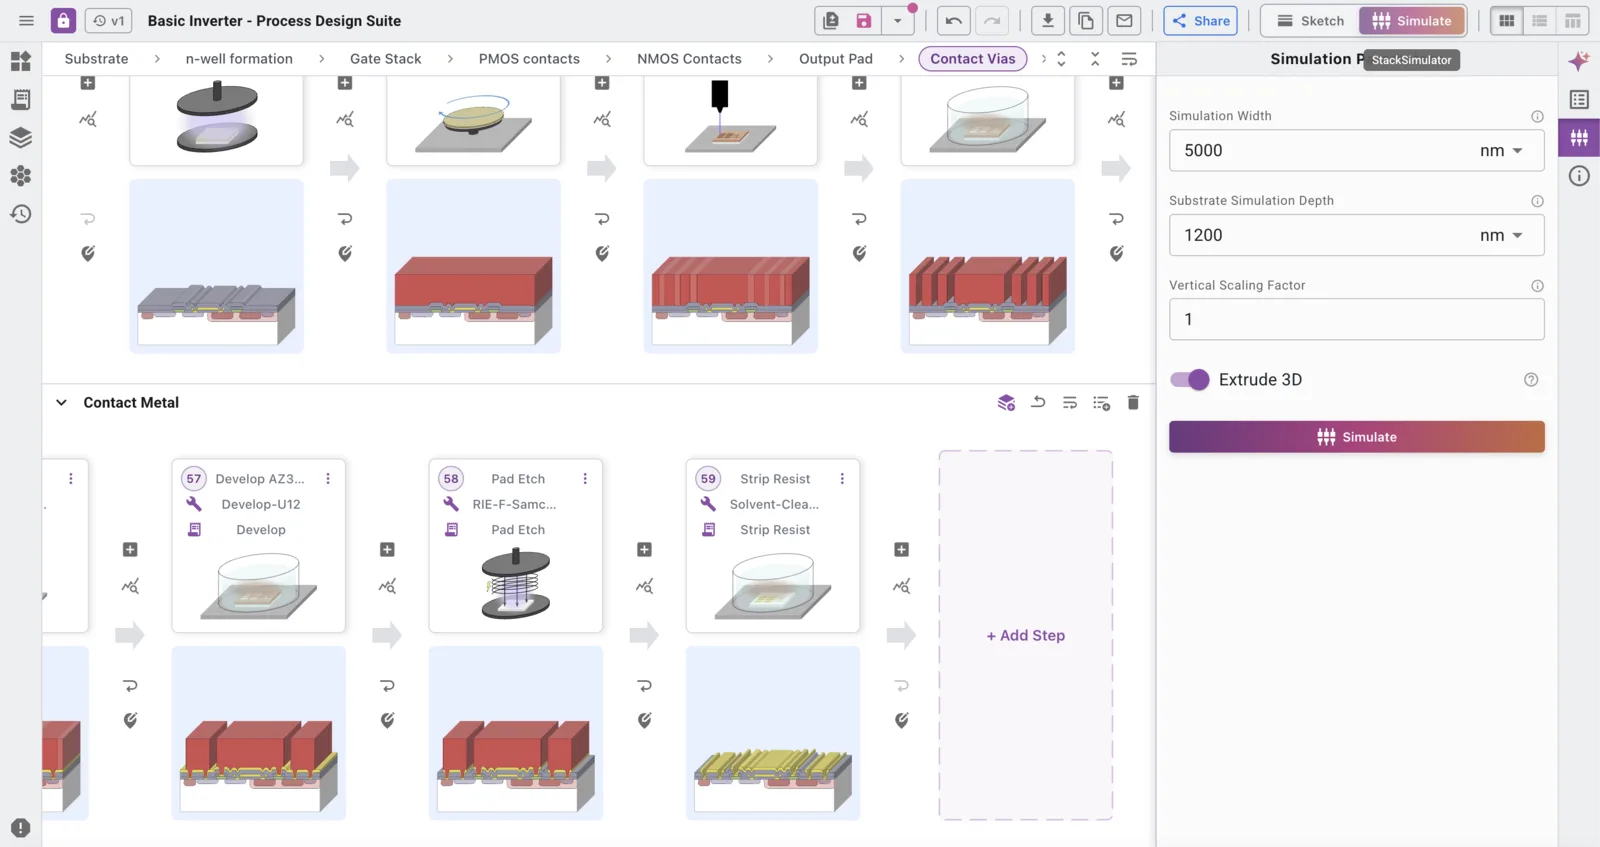Open the Strip Resist step 3D result thumbnail

773,733
